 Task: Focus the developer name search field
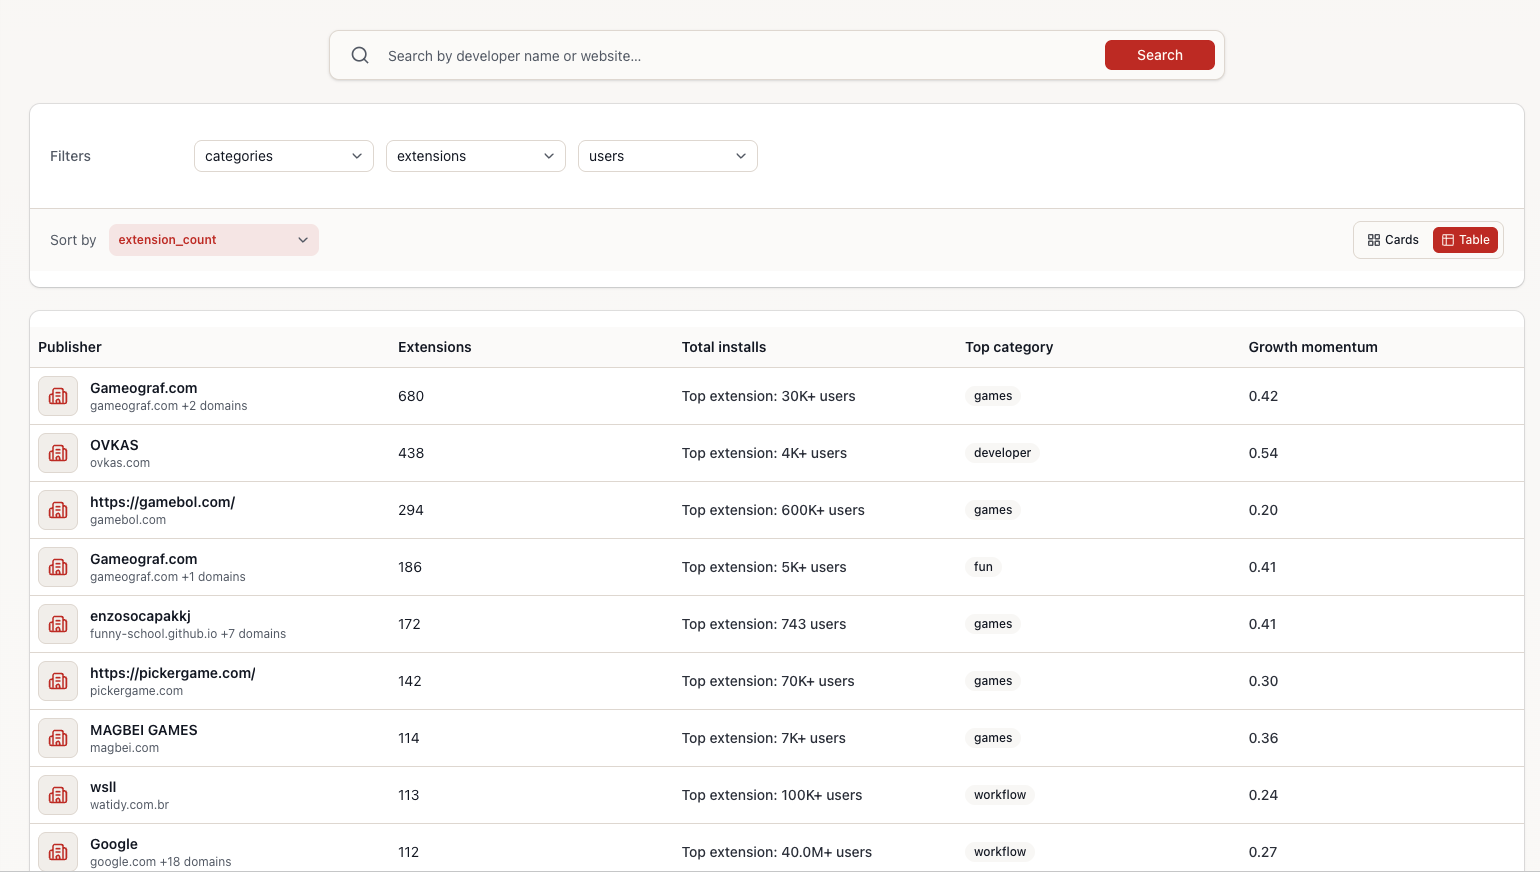click(x=740, y=56)
